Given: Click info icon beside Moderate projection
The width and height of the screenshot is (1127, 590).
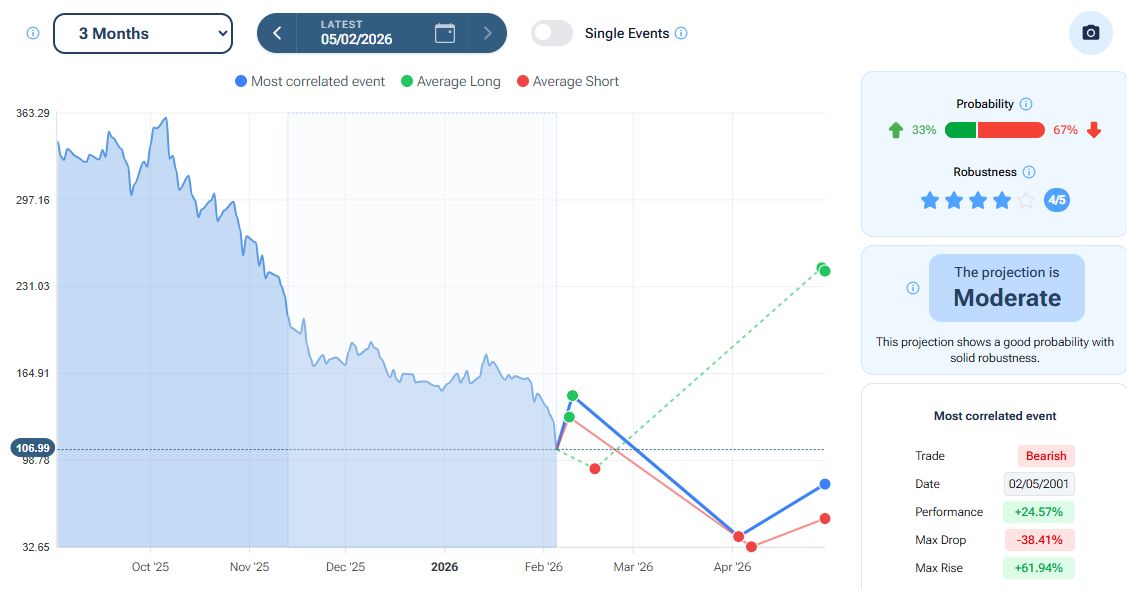Looking at the screenshot, I should (912, 288).
